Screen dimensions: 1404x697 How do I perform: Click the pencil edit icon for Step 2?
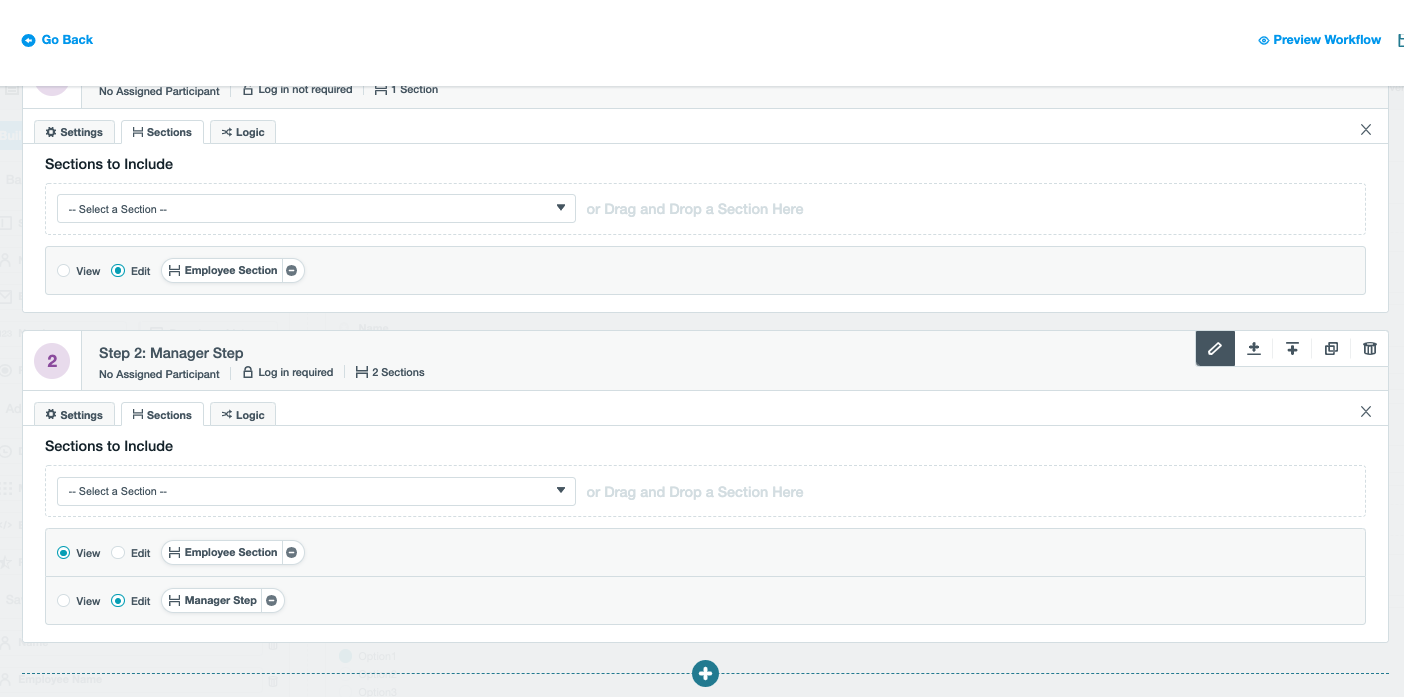click(x=1215, y=349)
